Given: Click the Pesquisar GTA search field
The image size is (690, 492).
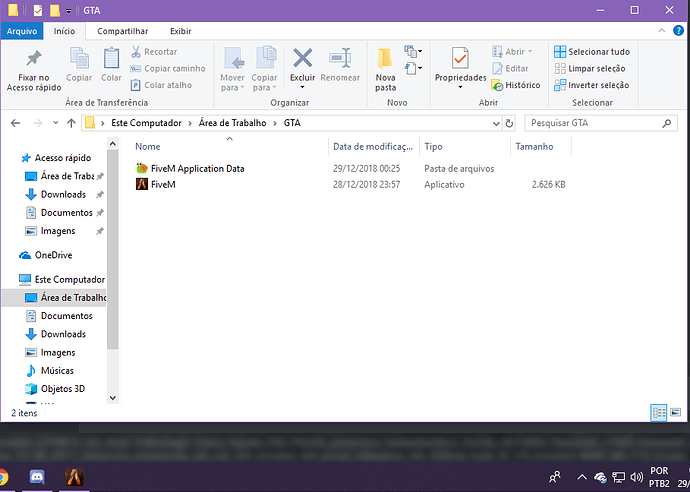Looking at the screenshot, I should [x=595, y=123].
